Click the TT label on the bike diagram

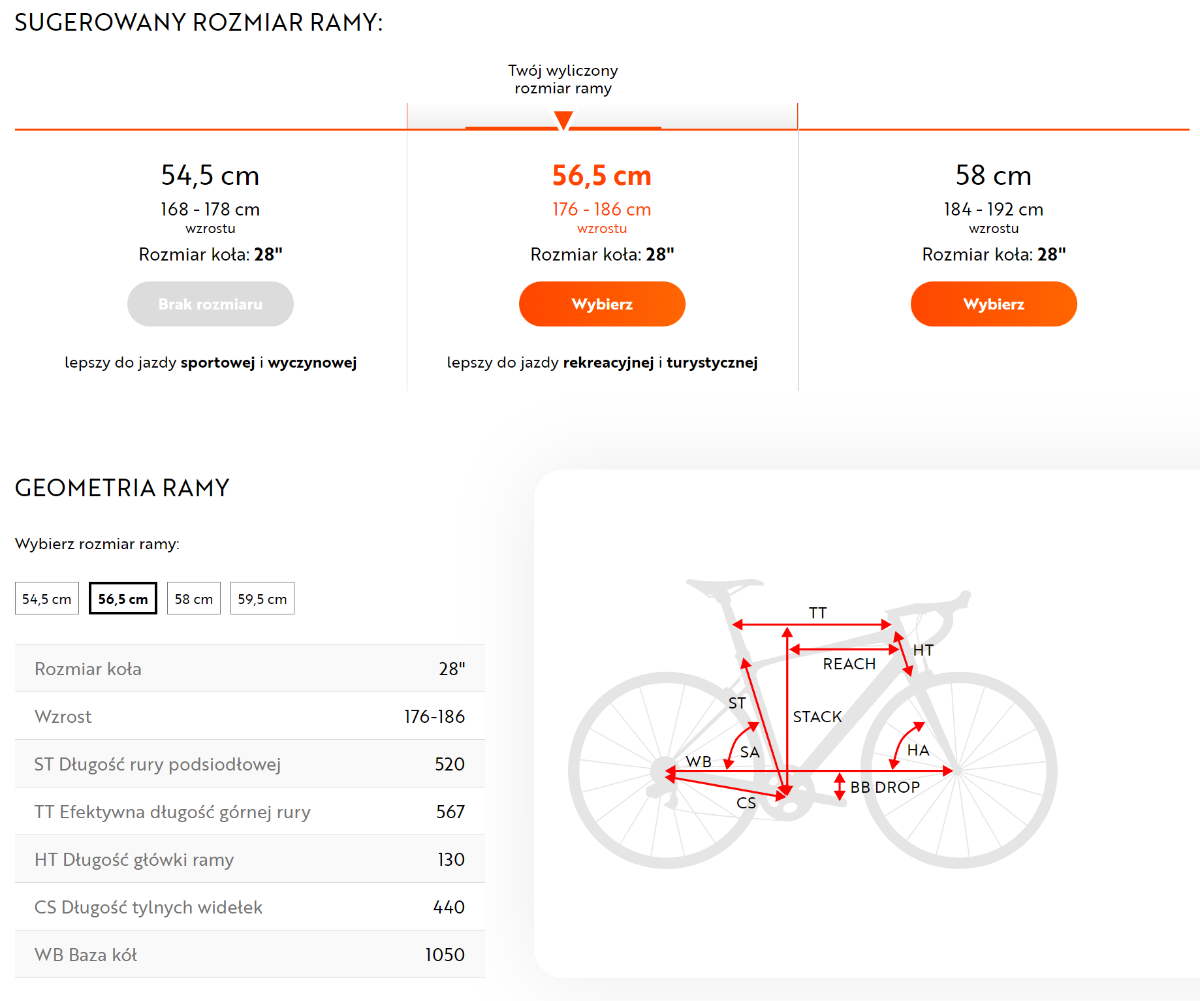(x=818, y=612)
